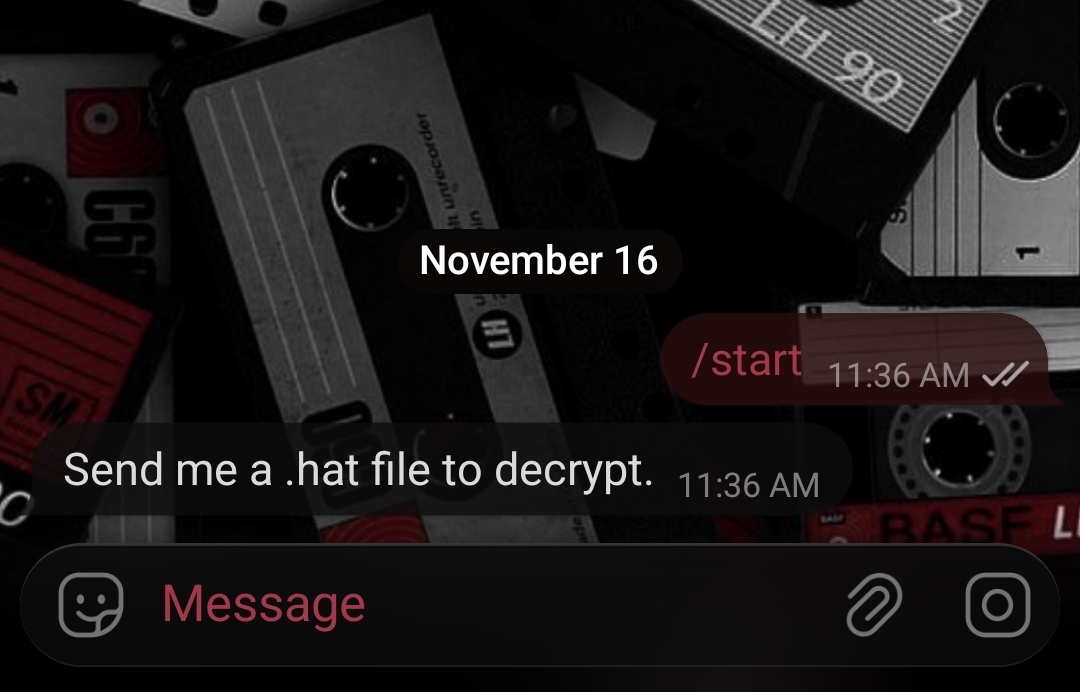Click the November 16 date badge
Image resolution: width=1080 pixels, height=692 pixels.
coord(539,261)
